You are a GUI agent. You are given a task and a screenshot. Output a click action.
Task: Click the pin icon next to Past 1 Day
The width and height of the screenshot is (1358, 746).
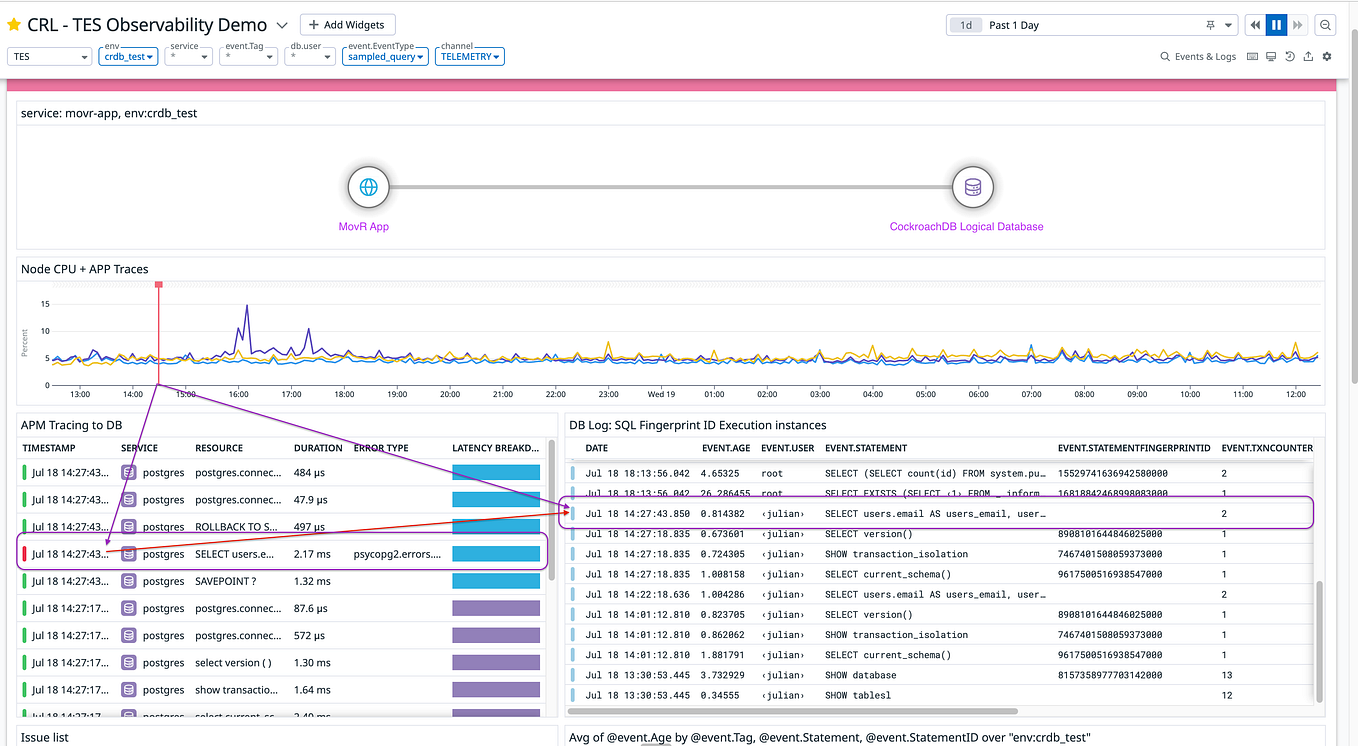(1210, 24)
